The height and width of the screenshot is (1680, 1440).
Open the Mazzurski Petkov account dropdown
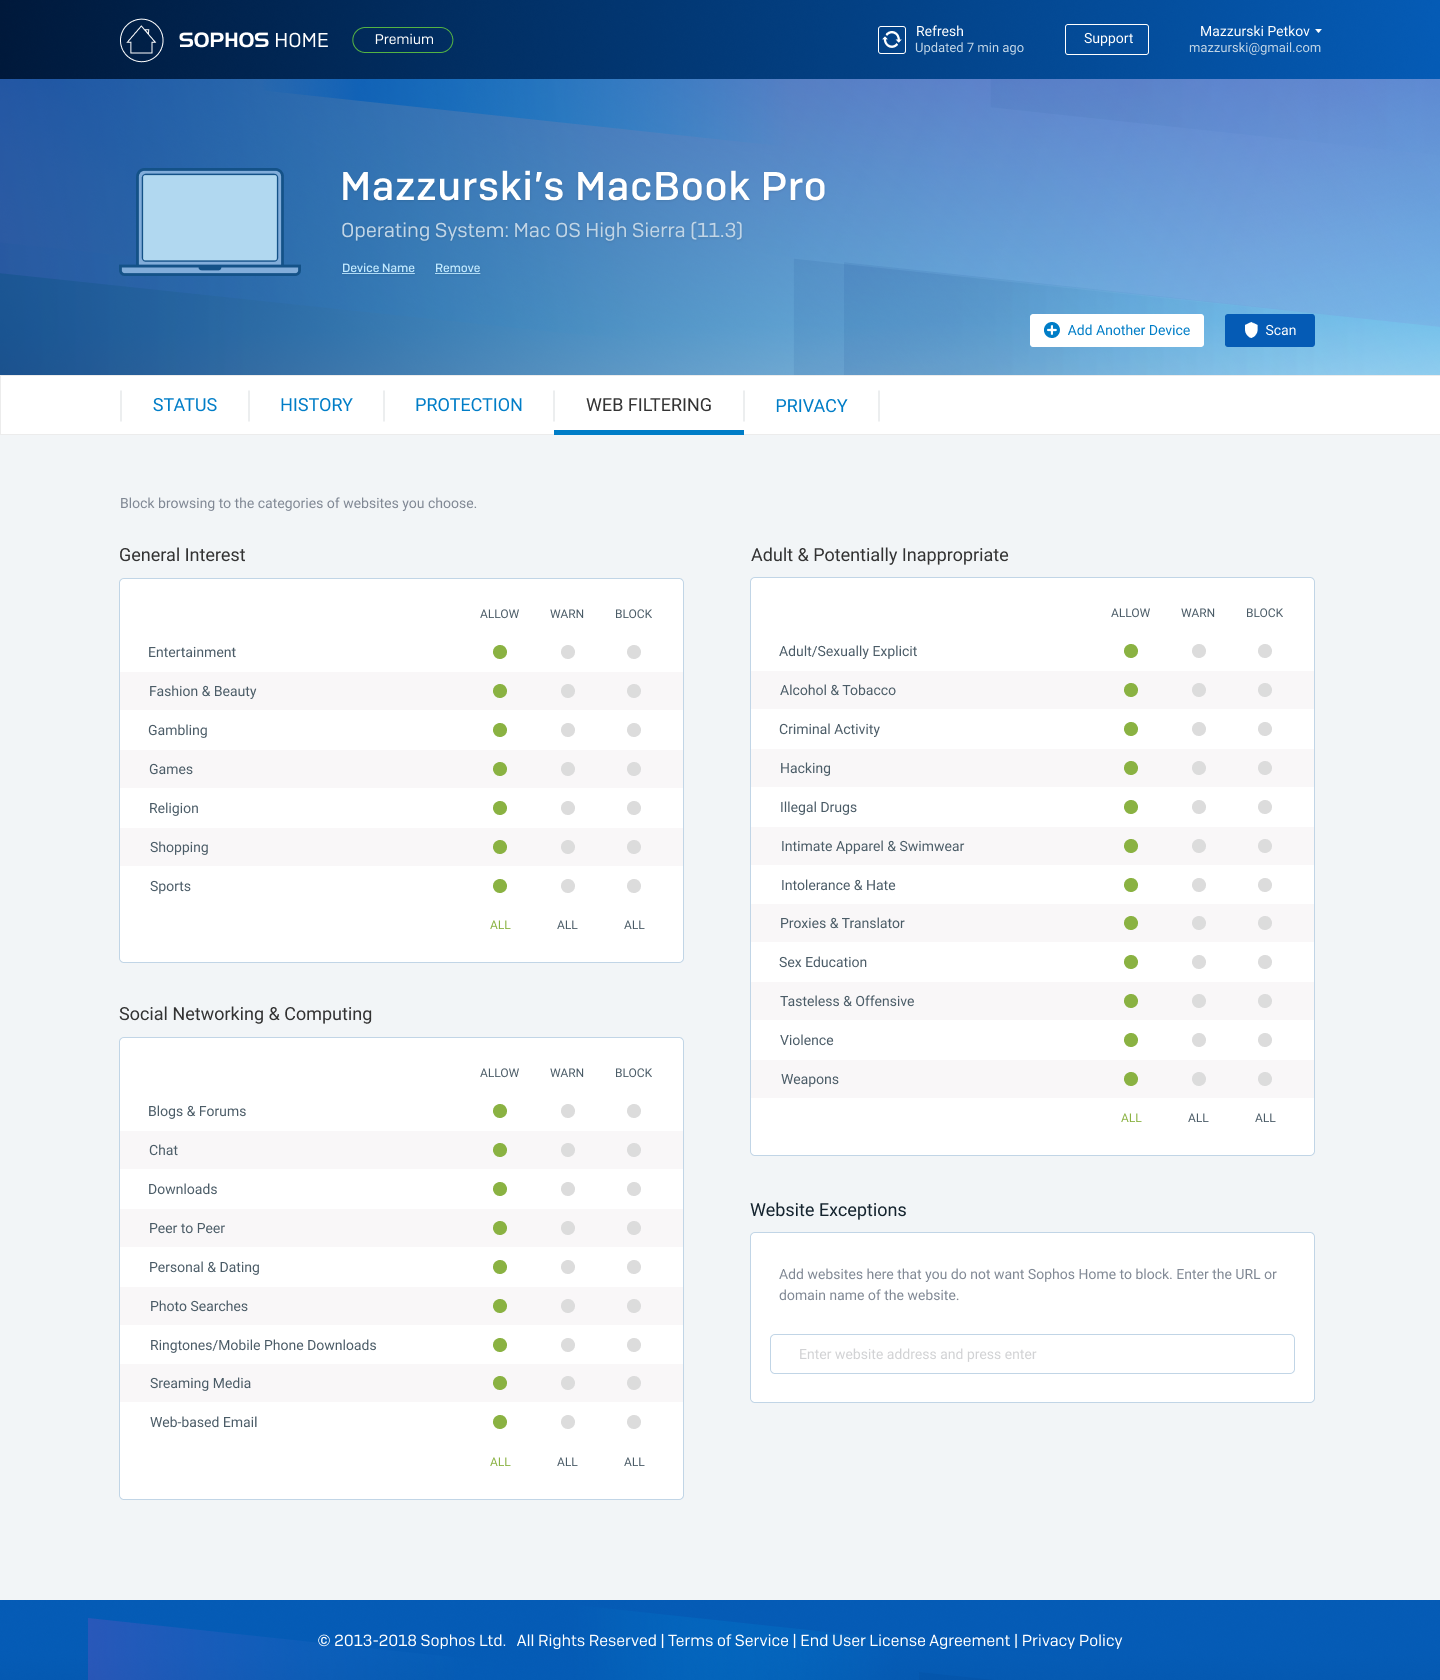point(1260,31)
